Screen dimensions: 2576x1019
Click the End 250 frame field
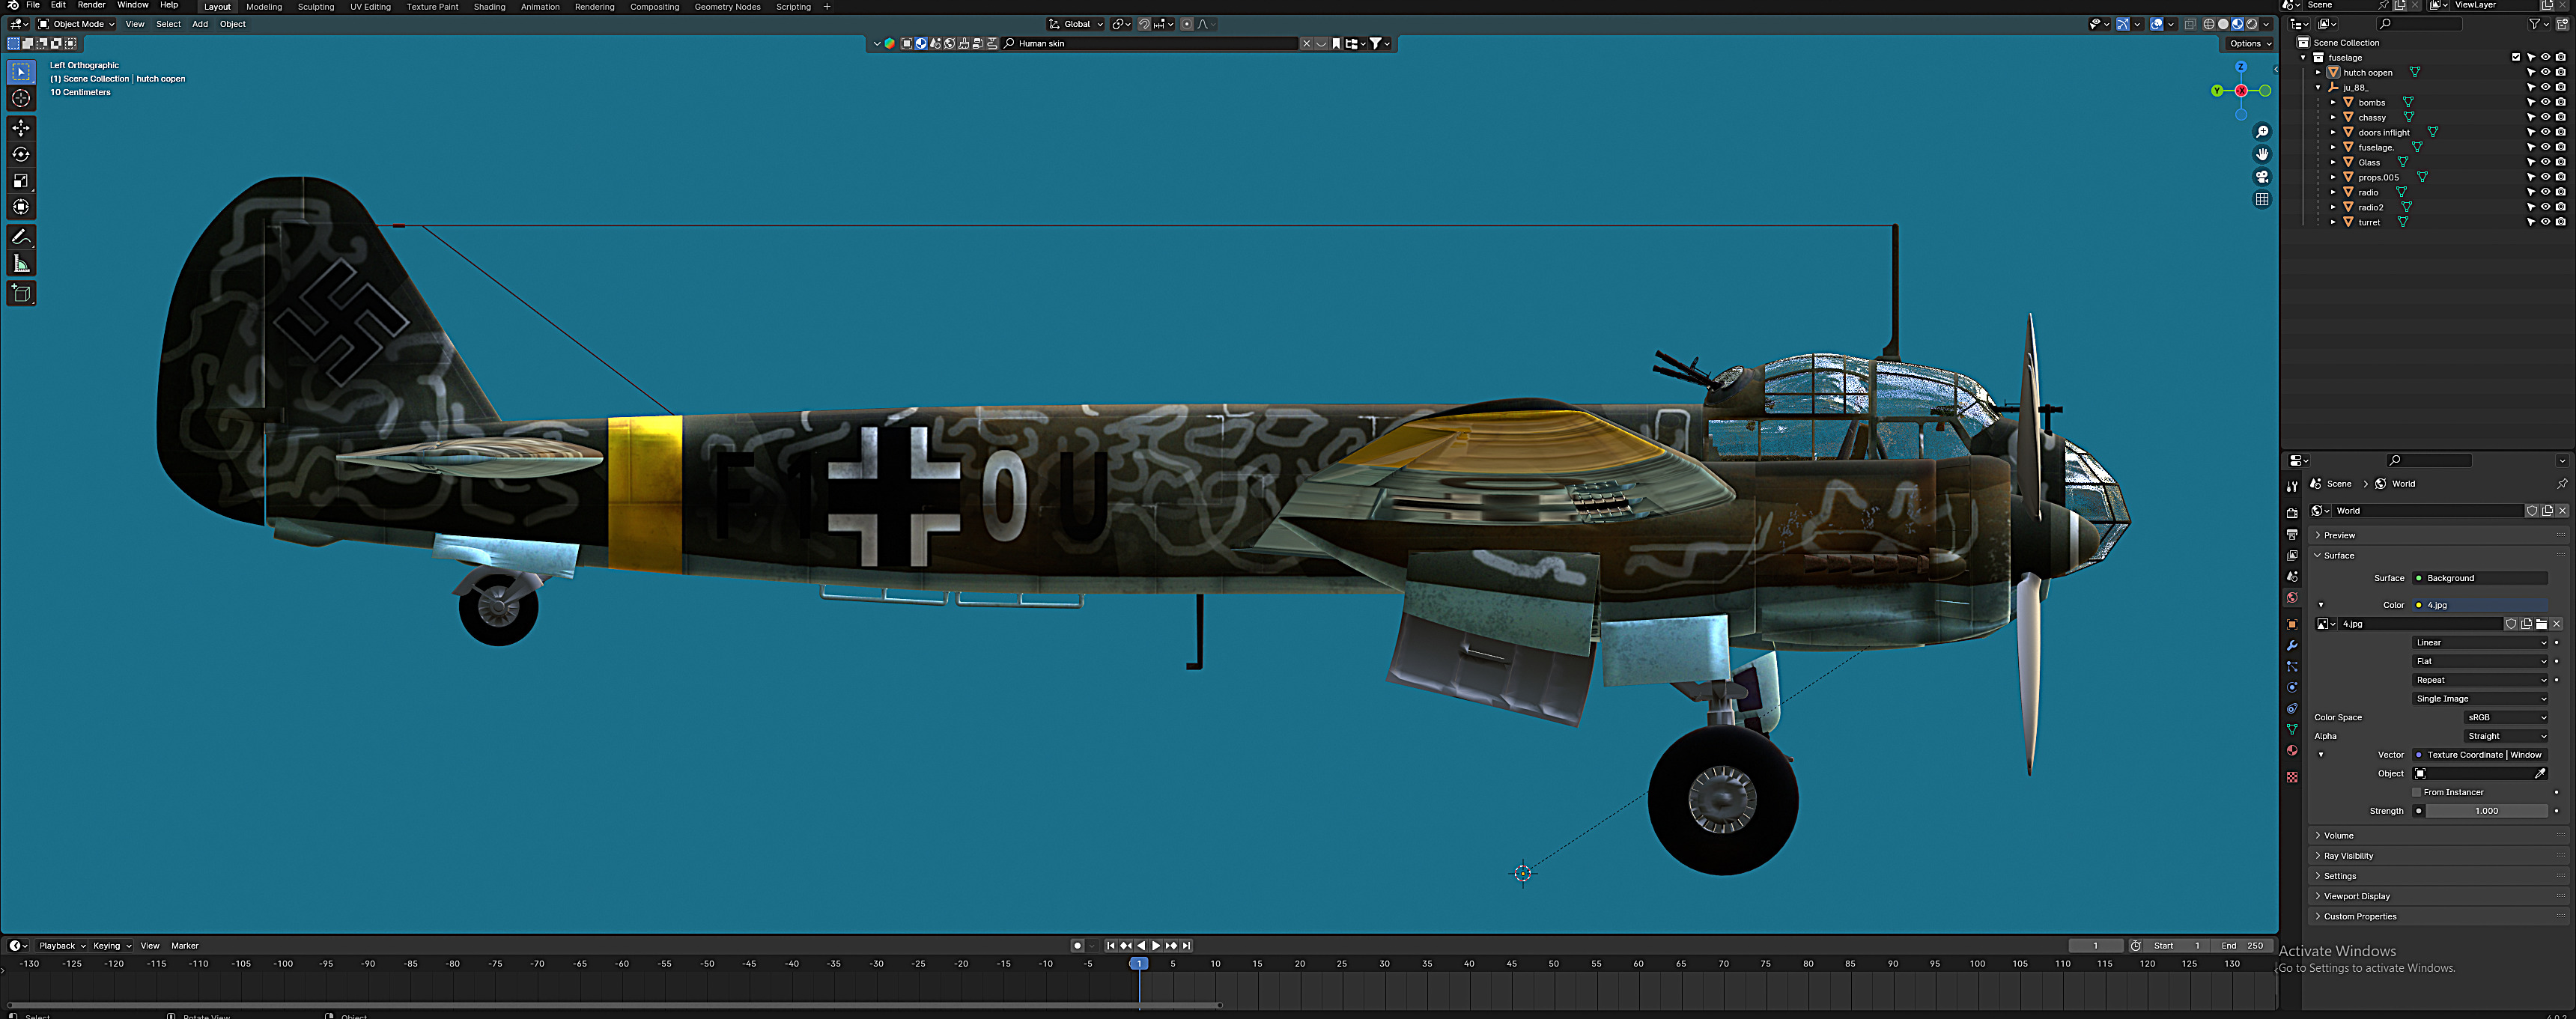click(2241, 945)
